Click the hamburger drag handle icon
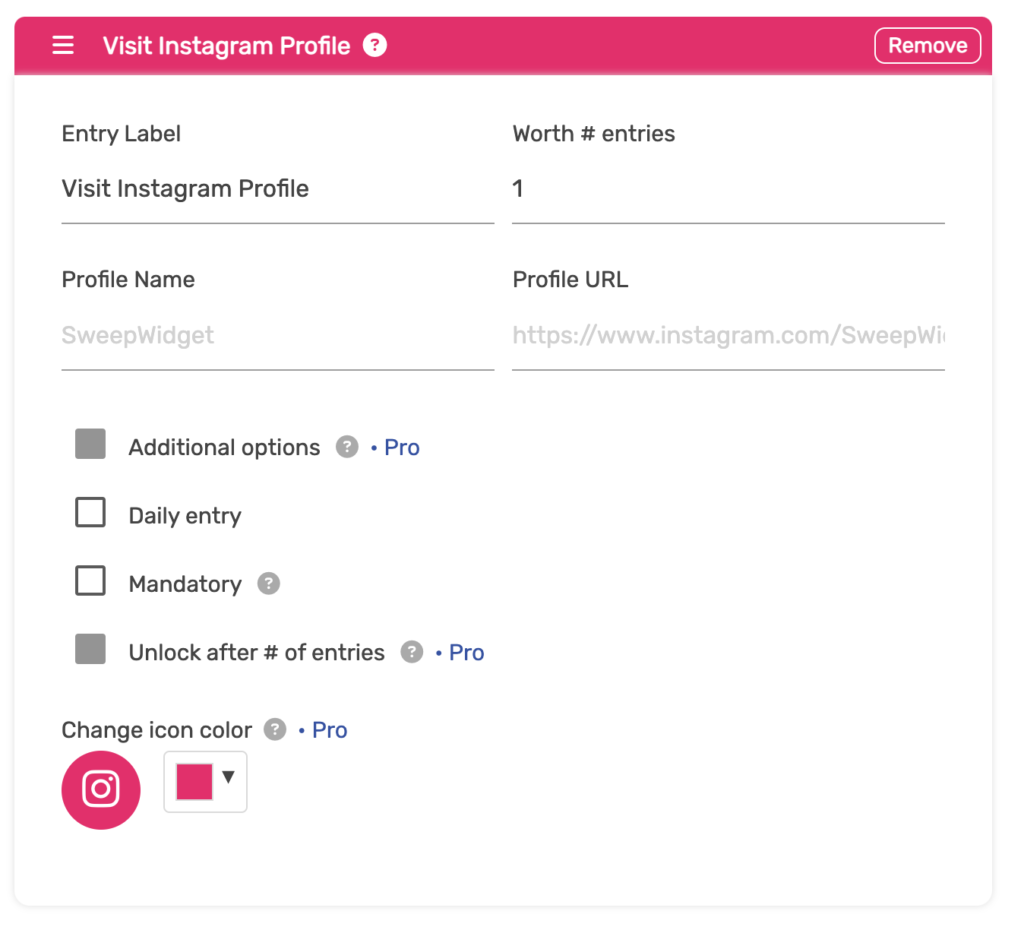The height and width of the screenshot is (930, 1024). pyautogui.click(x=63, y=46)
